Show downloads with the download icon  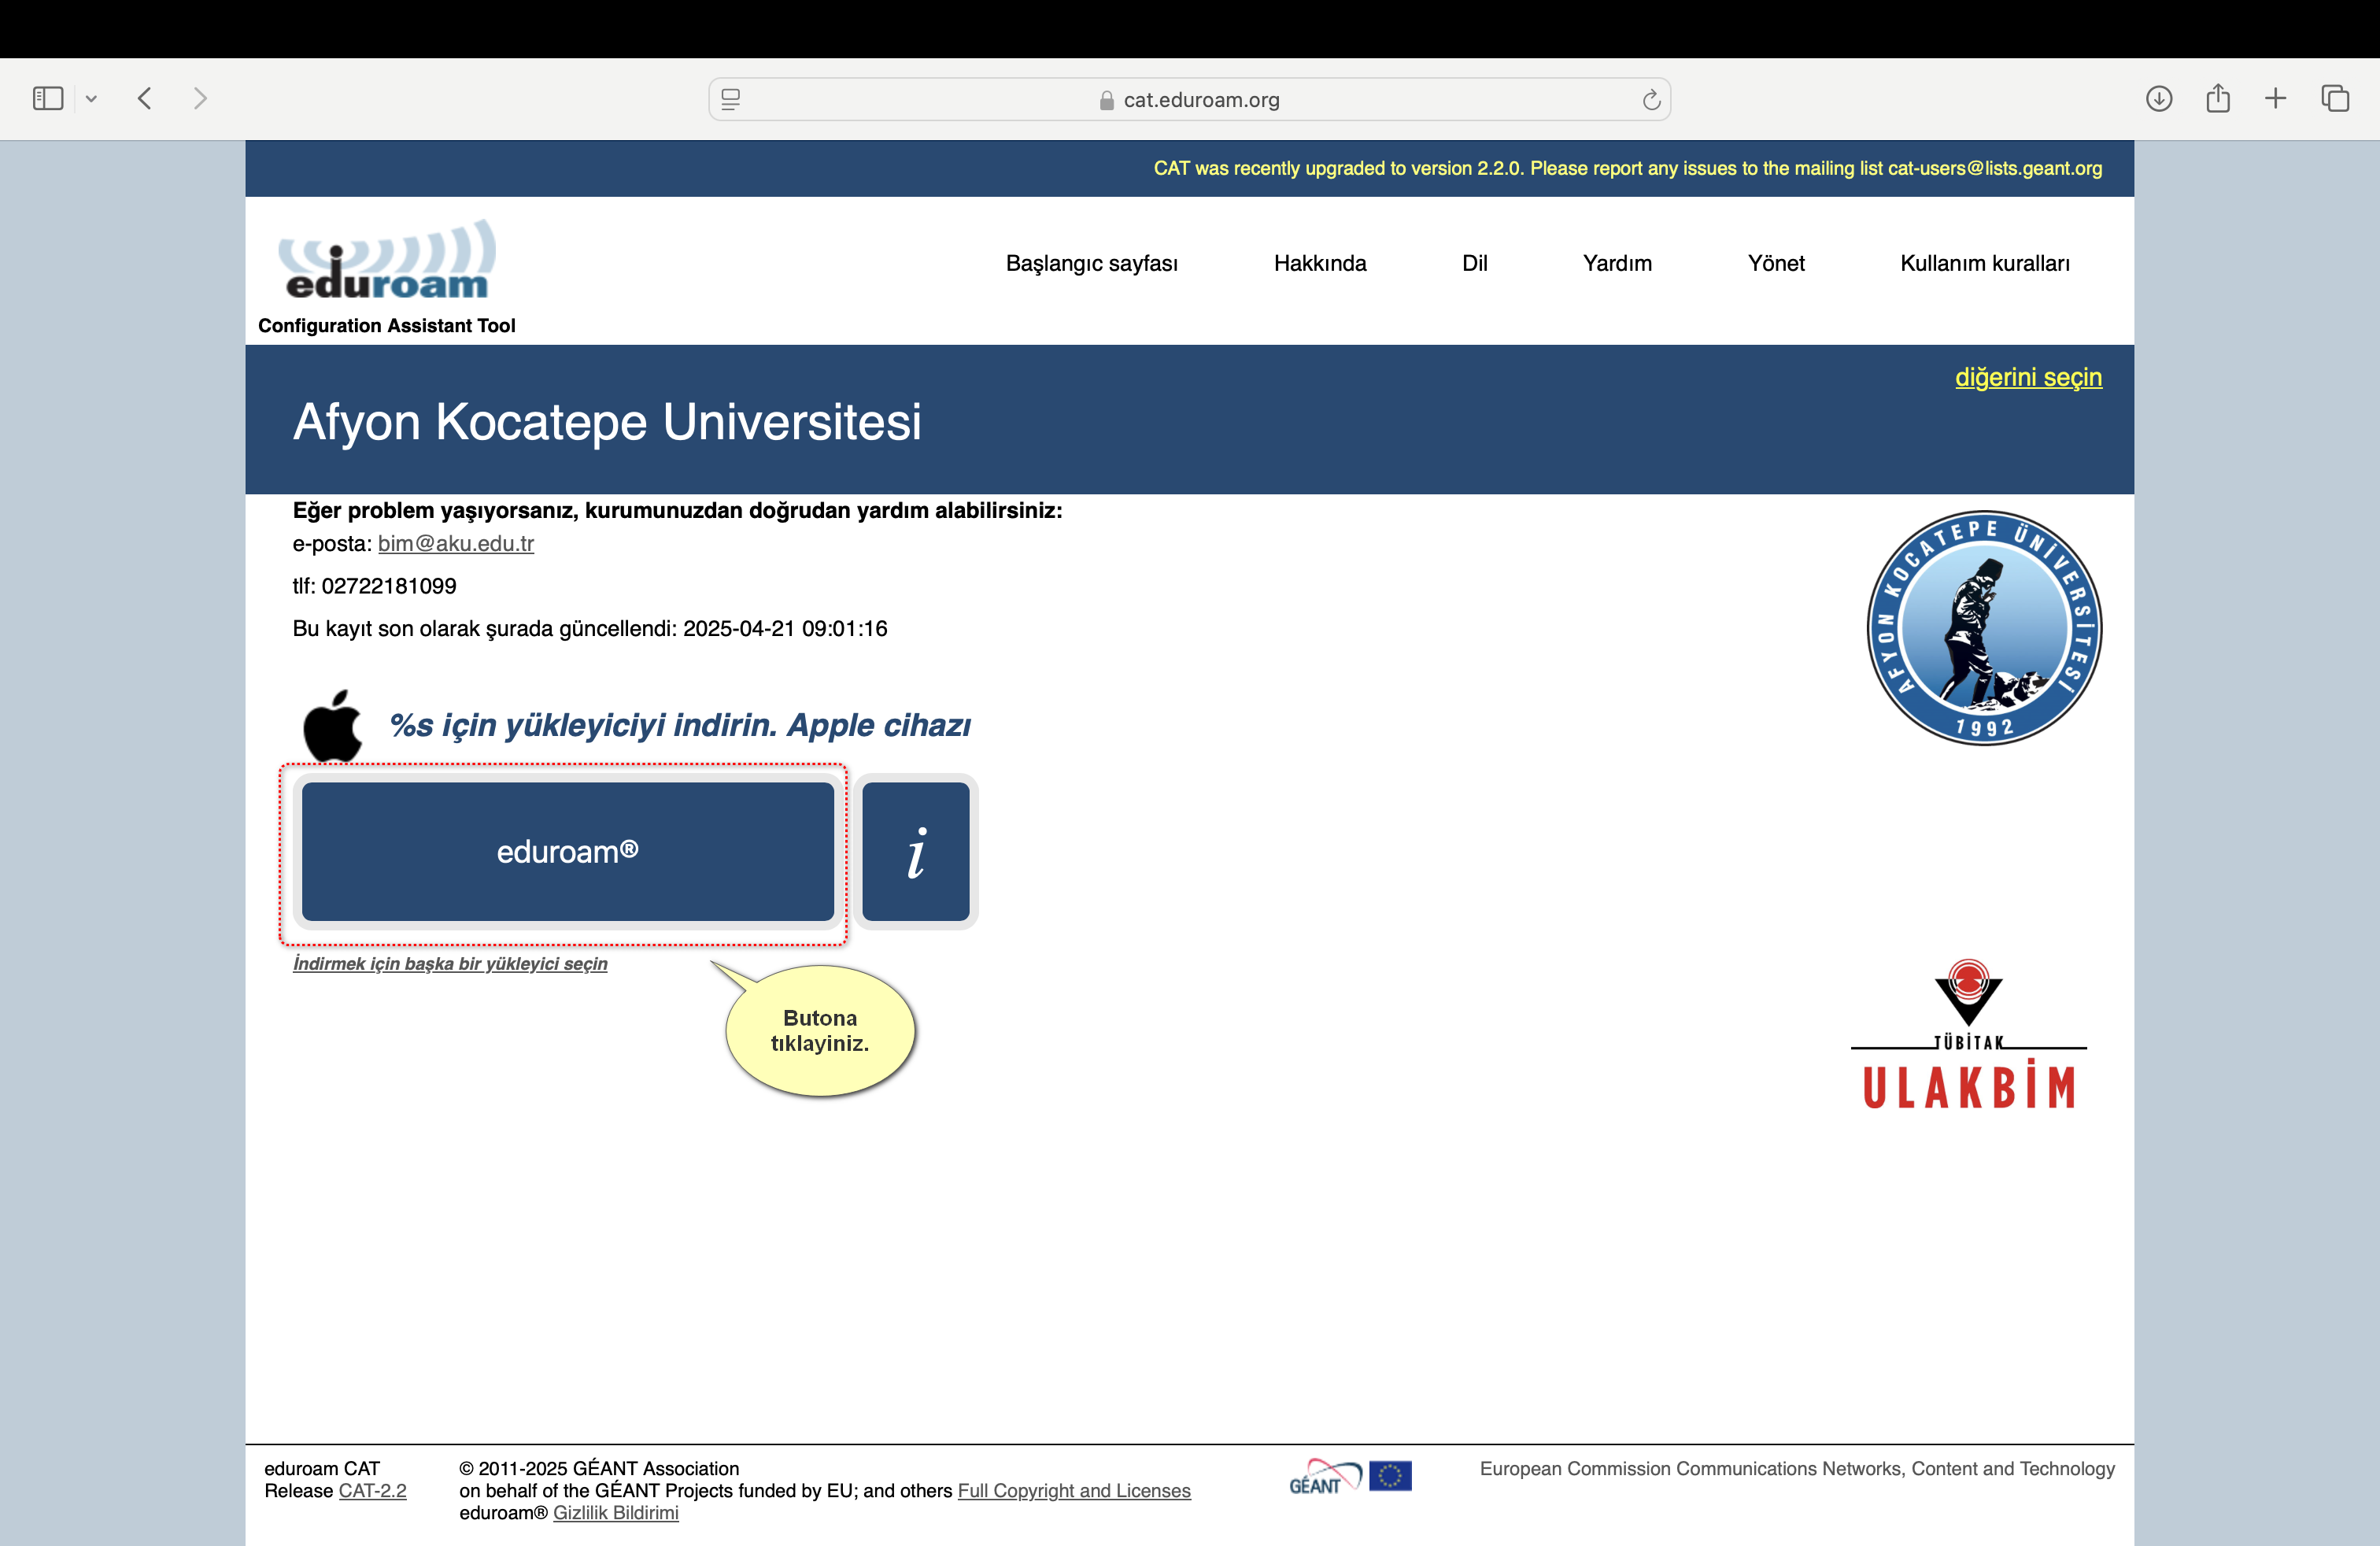point(2159,98)
